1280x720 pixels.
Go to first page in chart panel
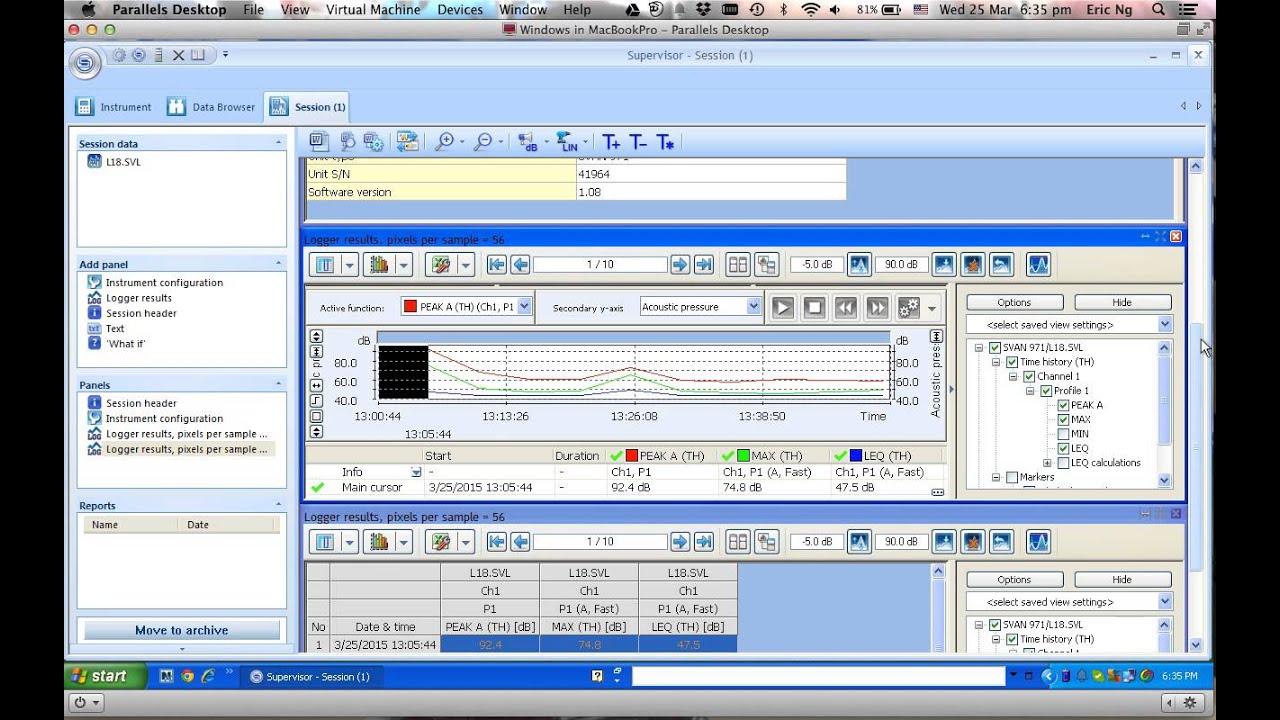[x=496, y=264]
